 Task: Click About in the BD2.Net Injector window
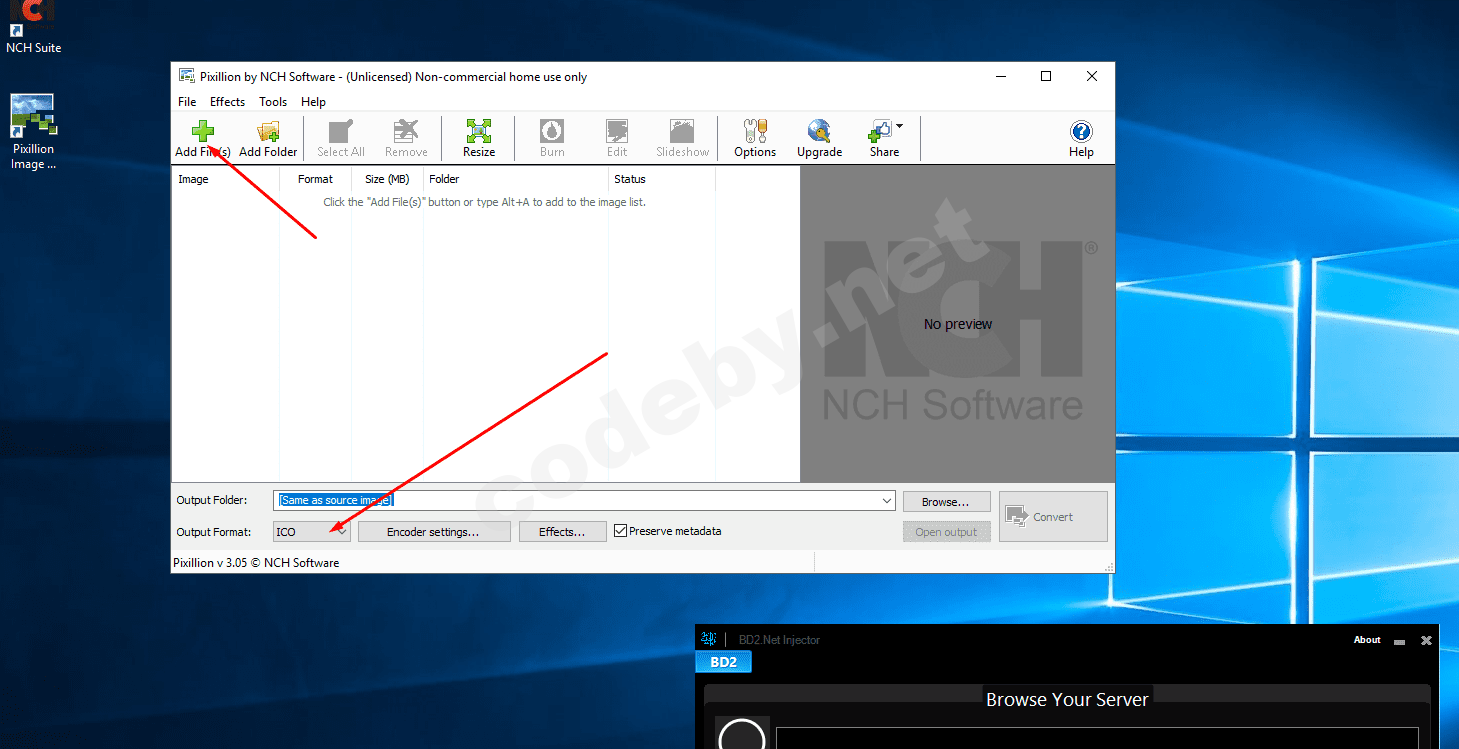pyautogui.click(x=1367, y=640)
